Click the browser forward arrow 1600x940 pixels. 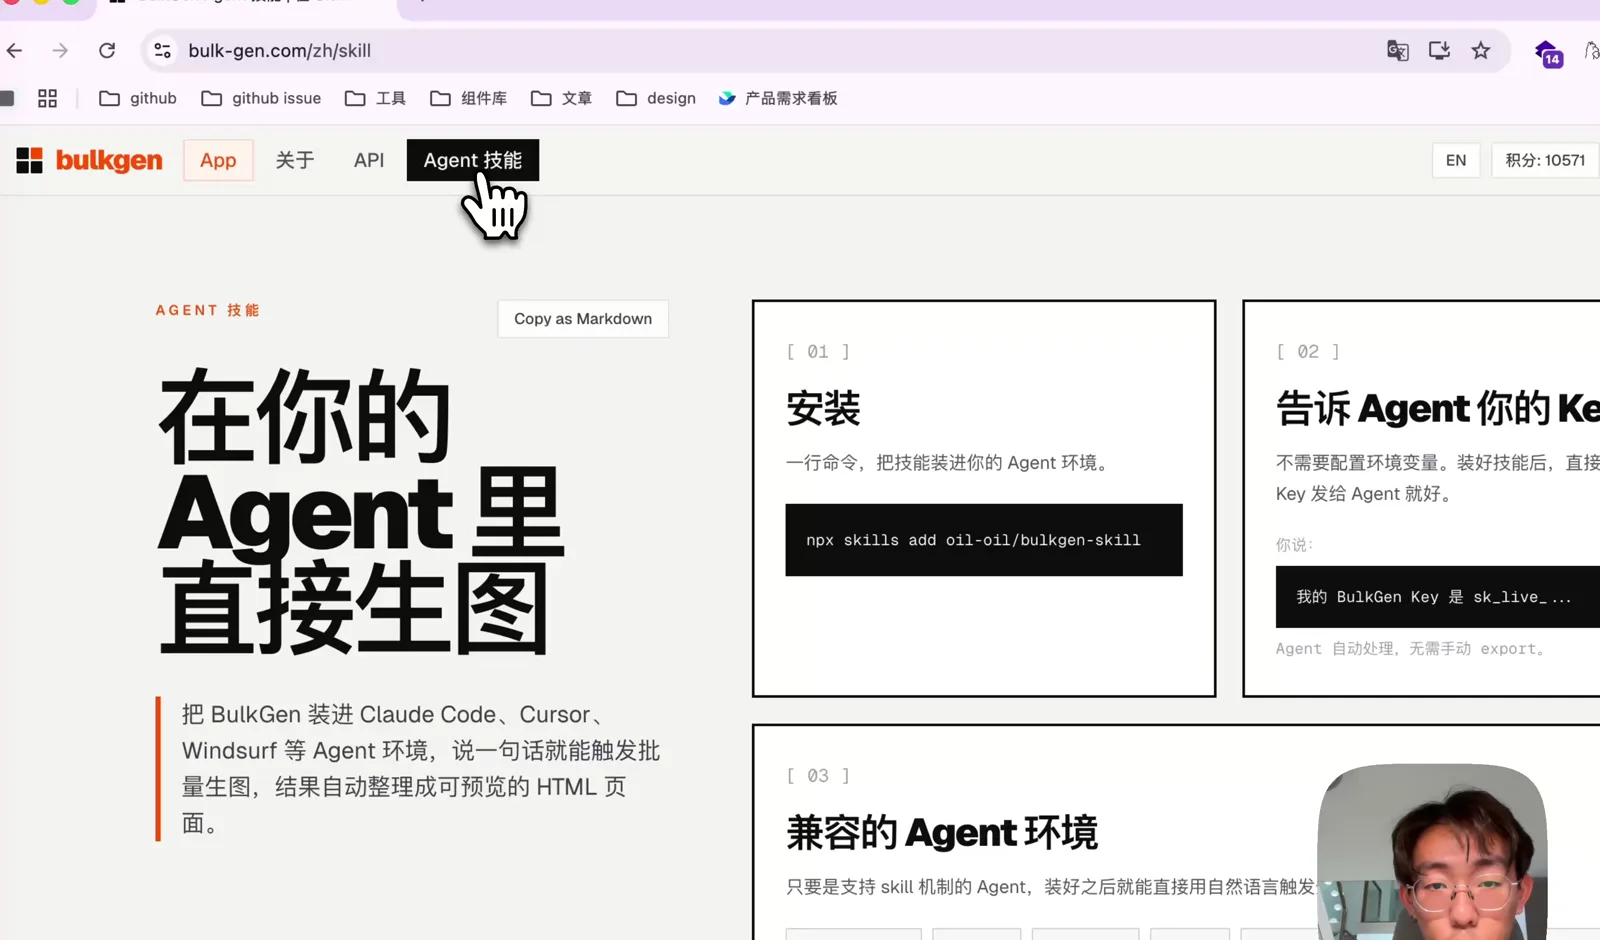click(61, 50)
